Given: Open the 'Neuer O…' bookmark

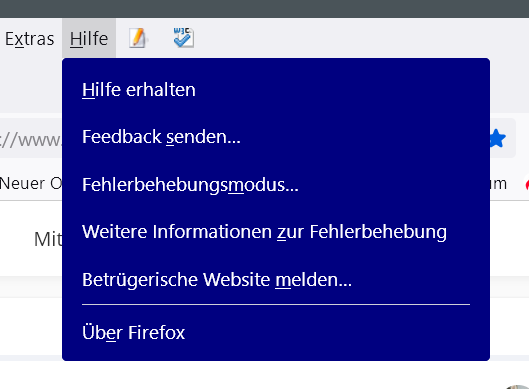Looking at the screenshot, I should (31, 184).
